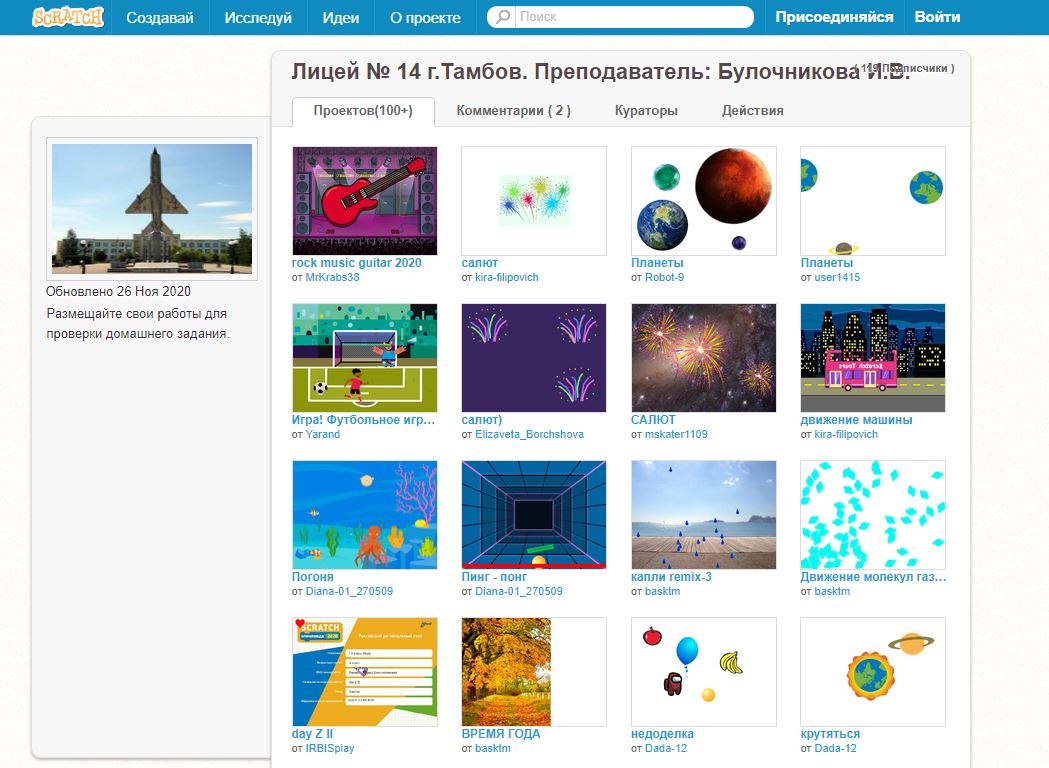1049x768 pixels.
Task: Click the Войти sign-in link
Action: coord(937,17)
